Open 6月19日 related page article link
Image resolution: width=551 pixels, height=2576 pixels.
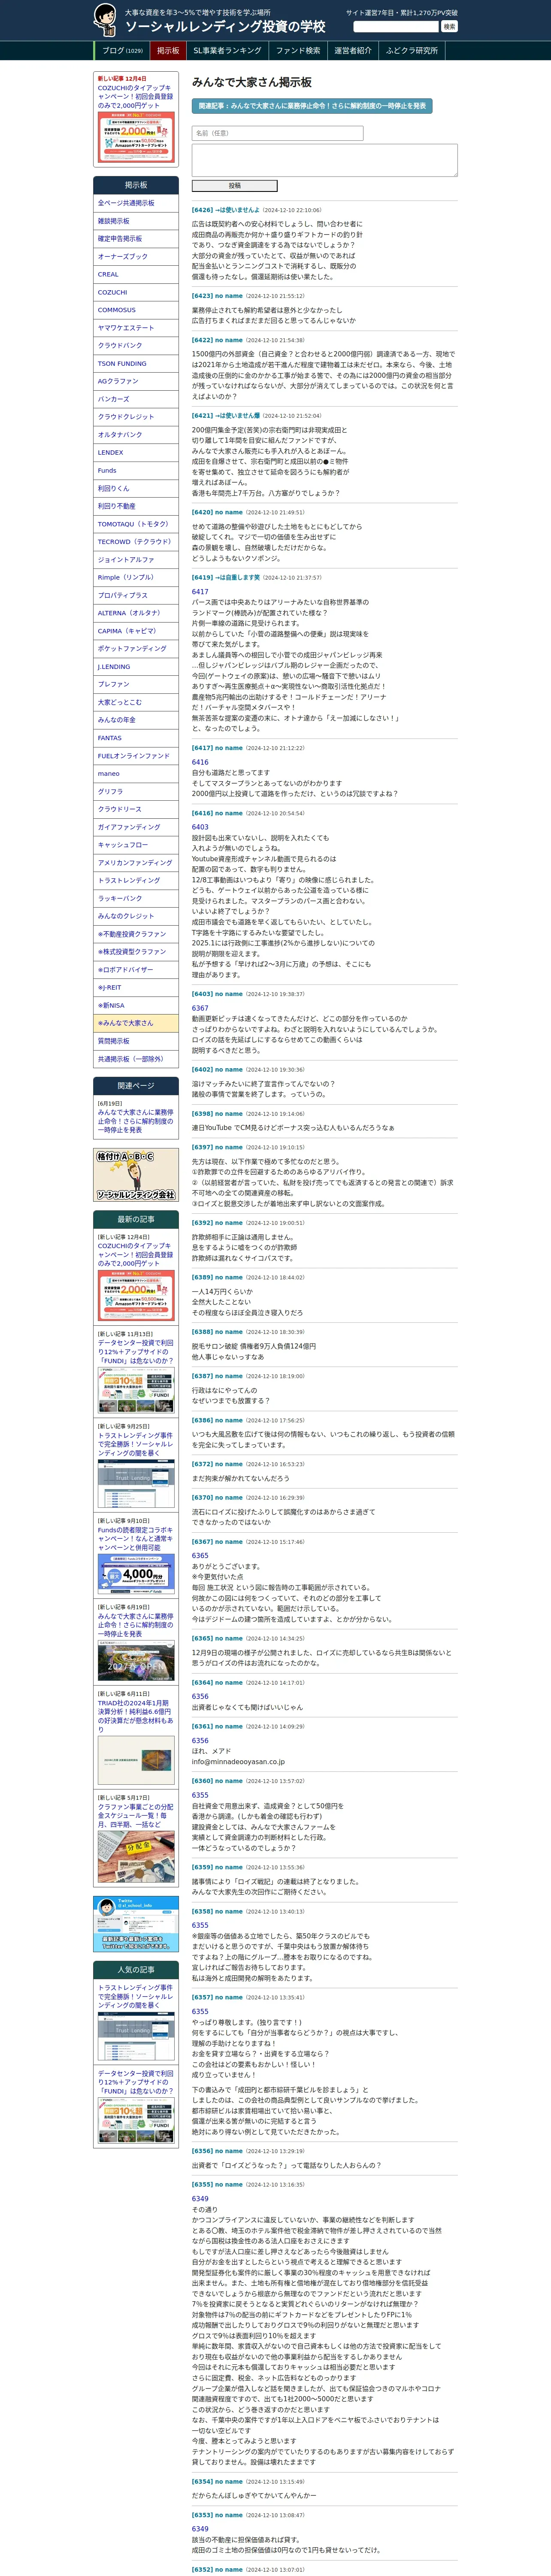coord(135,1121)
